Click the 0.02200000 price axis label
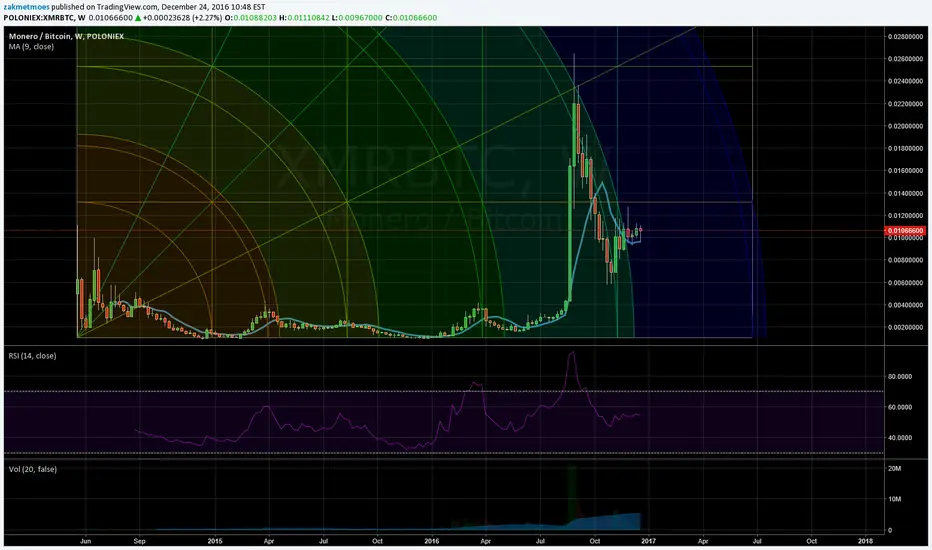932x550 pixels. click(906, 103)
